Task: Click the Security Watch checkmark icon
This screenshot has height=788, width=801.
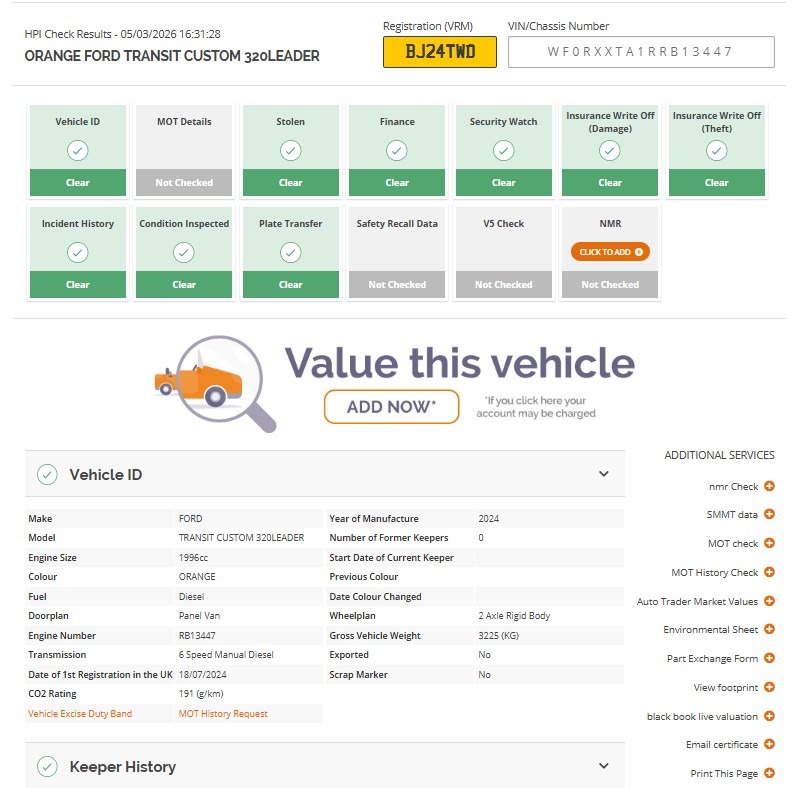Action: (x=503, y=151)
